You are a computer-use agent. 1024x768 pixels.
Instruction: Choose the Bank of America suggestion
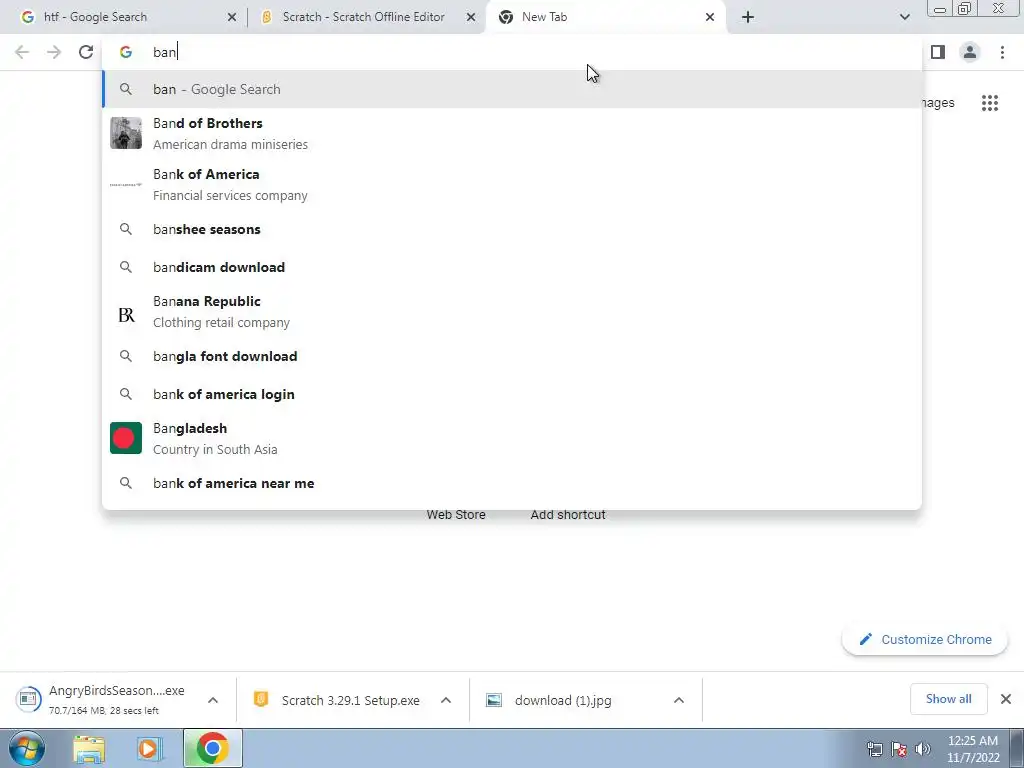(x=512, y=184)
